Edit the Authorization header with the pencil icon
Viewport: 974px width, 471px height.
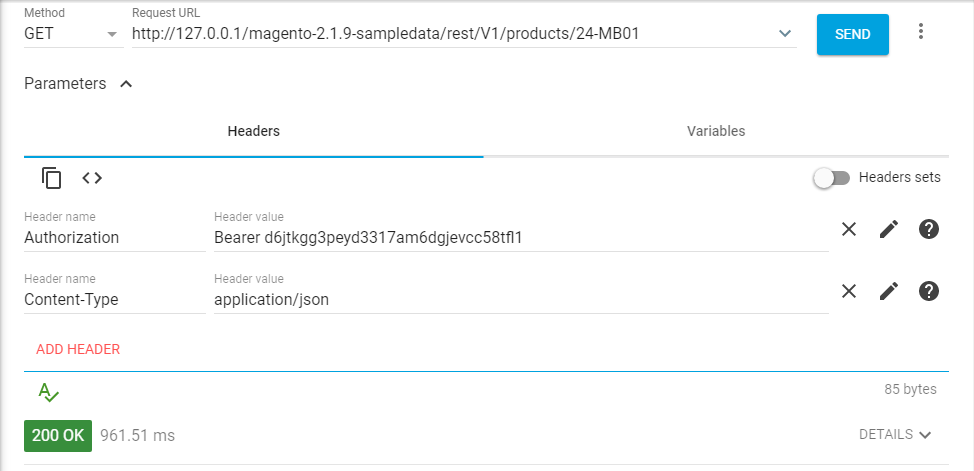click(x=888, y=229)
